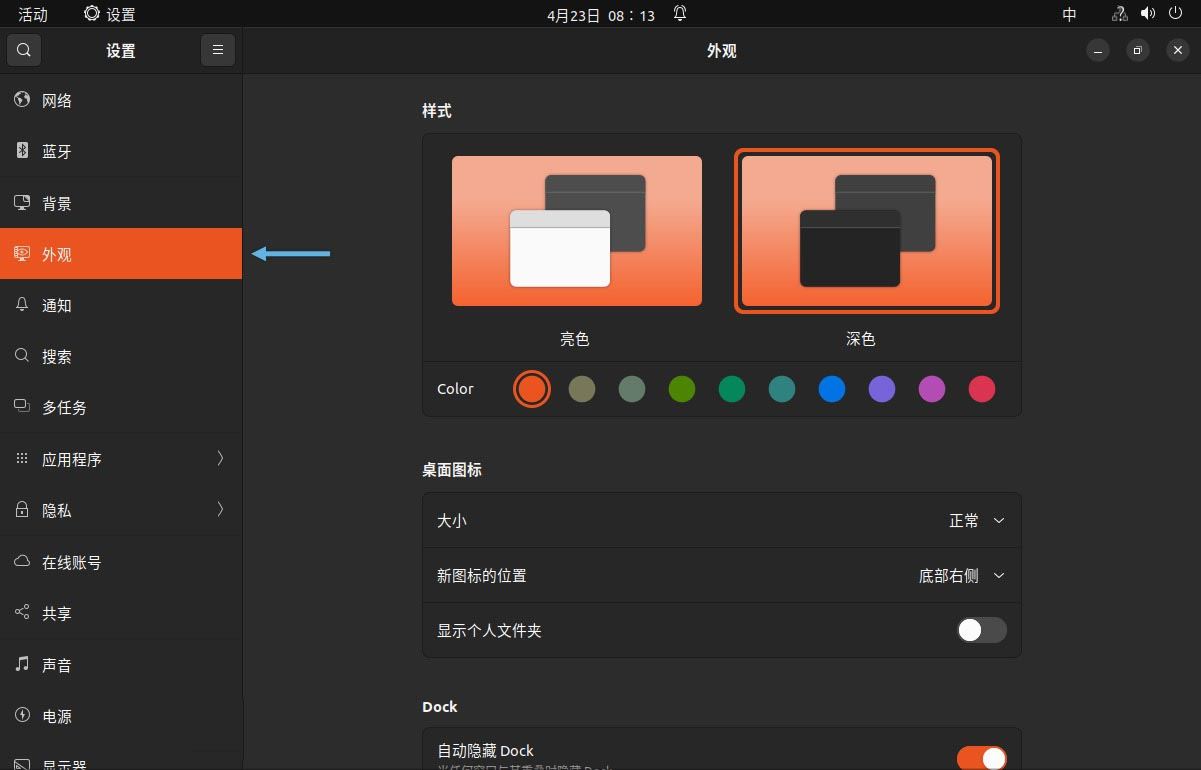The width and height of the screenshot is (1201, 770).
Task: Click the cloud icon beside 在线账号
Action: pyautogui.click(x=22, y=562)
